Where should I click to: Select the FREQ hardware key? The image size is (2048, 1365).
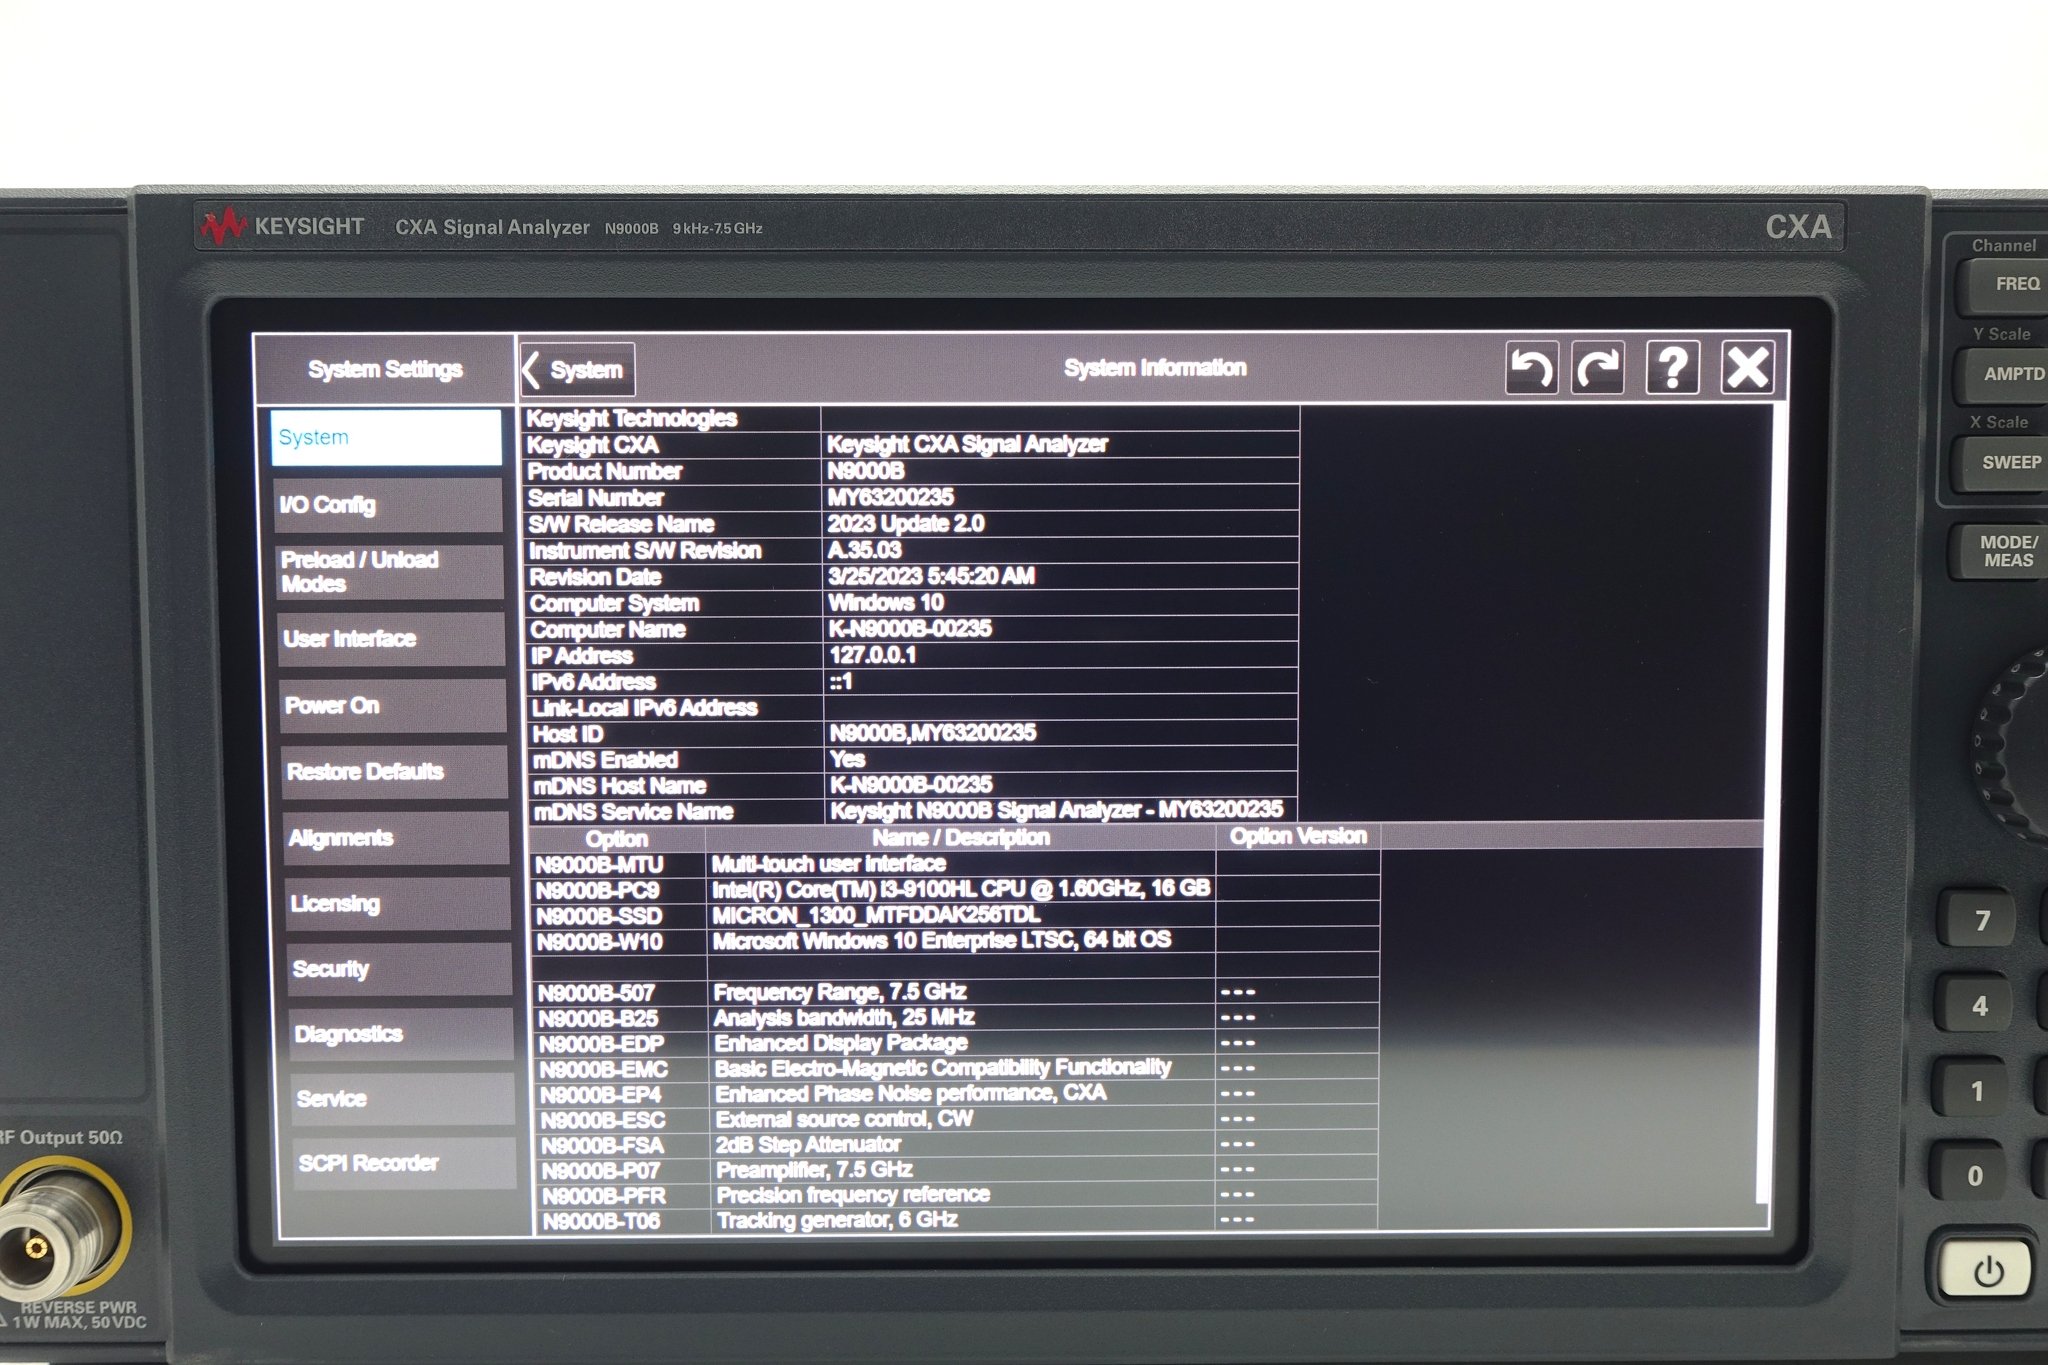[x=2003, y=285]
